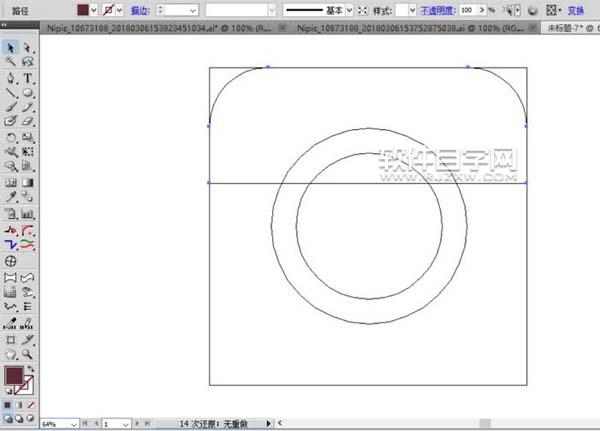Click the 描边 stroke panel link
The image size is (600, 431).
[x=140, y=9]
